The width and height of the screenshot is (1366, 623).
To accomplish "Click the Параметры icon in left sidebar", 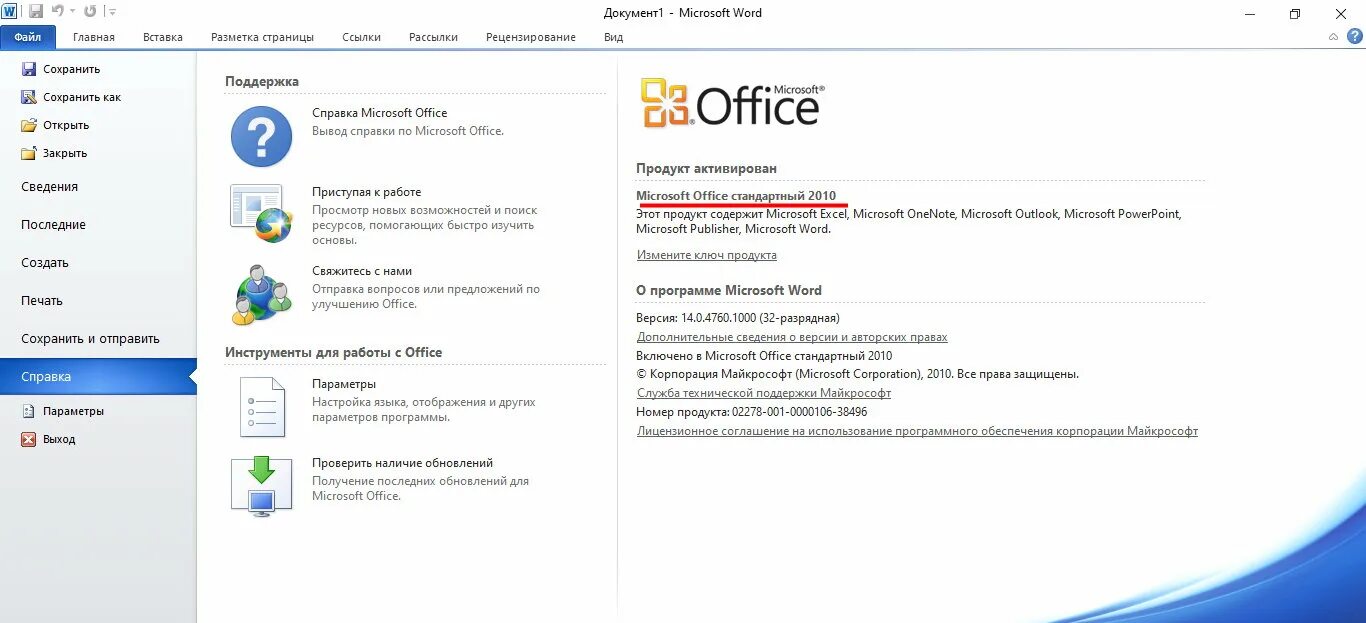I will [x=29, y=411].
